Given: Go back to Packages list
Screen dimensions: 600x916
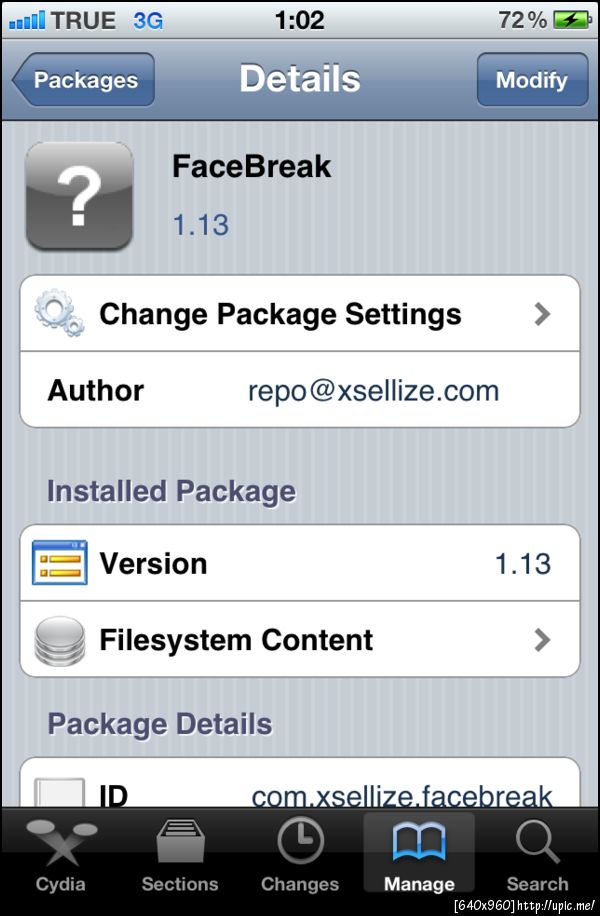Looking at the screenshot, I should [84, 80].
